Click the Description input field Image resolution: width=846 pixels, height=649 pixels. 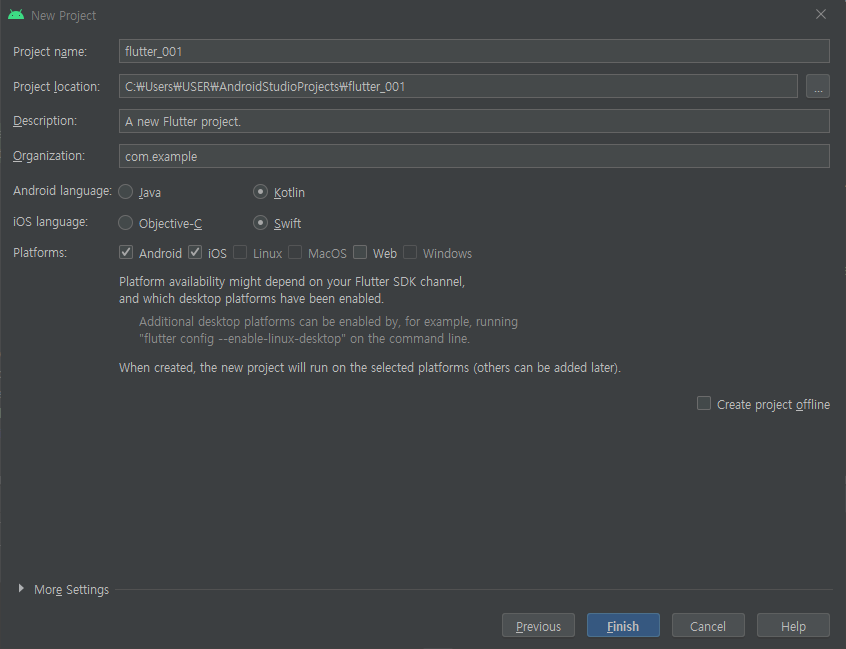(474, 121)
